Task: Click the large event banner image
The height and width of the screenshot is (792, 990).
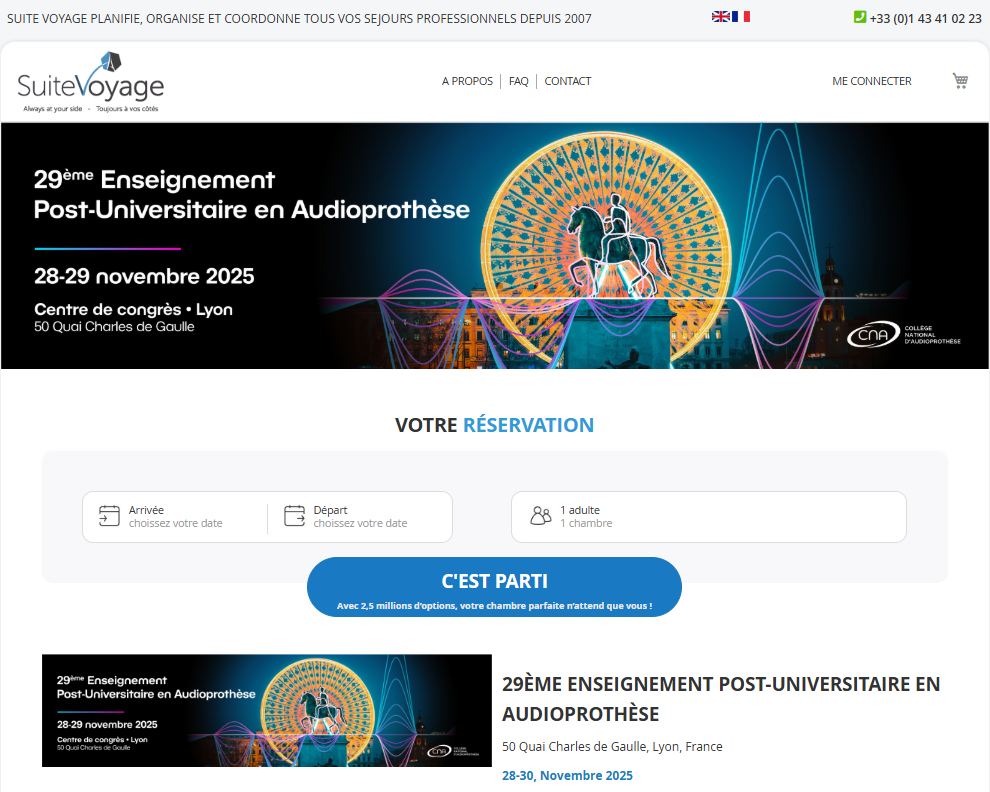Action: 494,246
